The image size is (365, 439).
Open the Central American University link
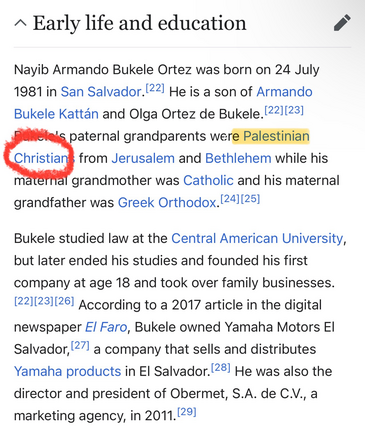pyautogui.click(x=257, y=238)
